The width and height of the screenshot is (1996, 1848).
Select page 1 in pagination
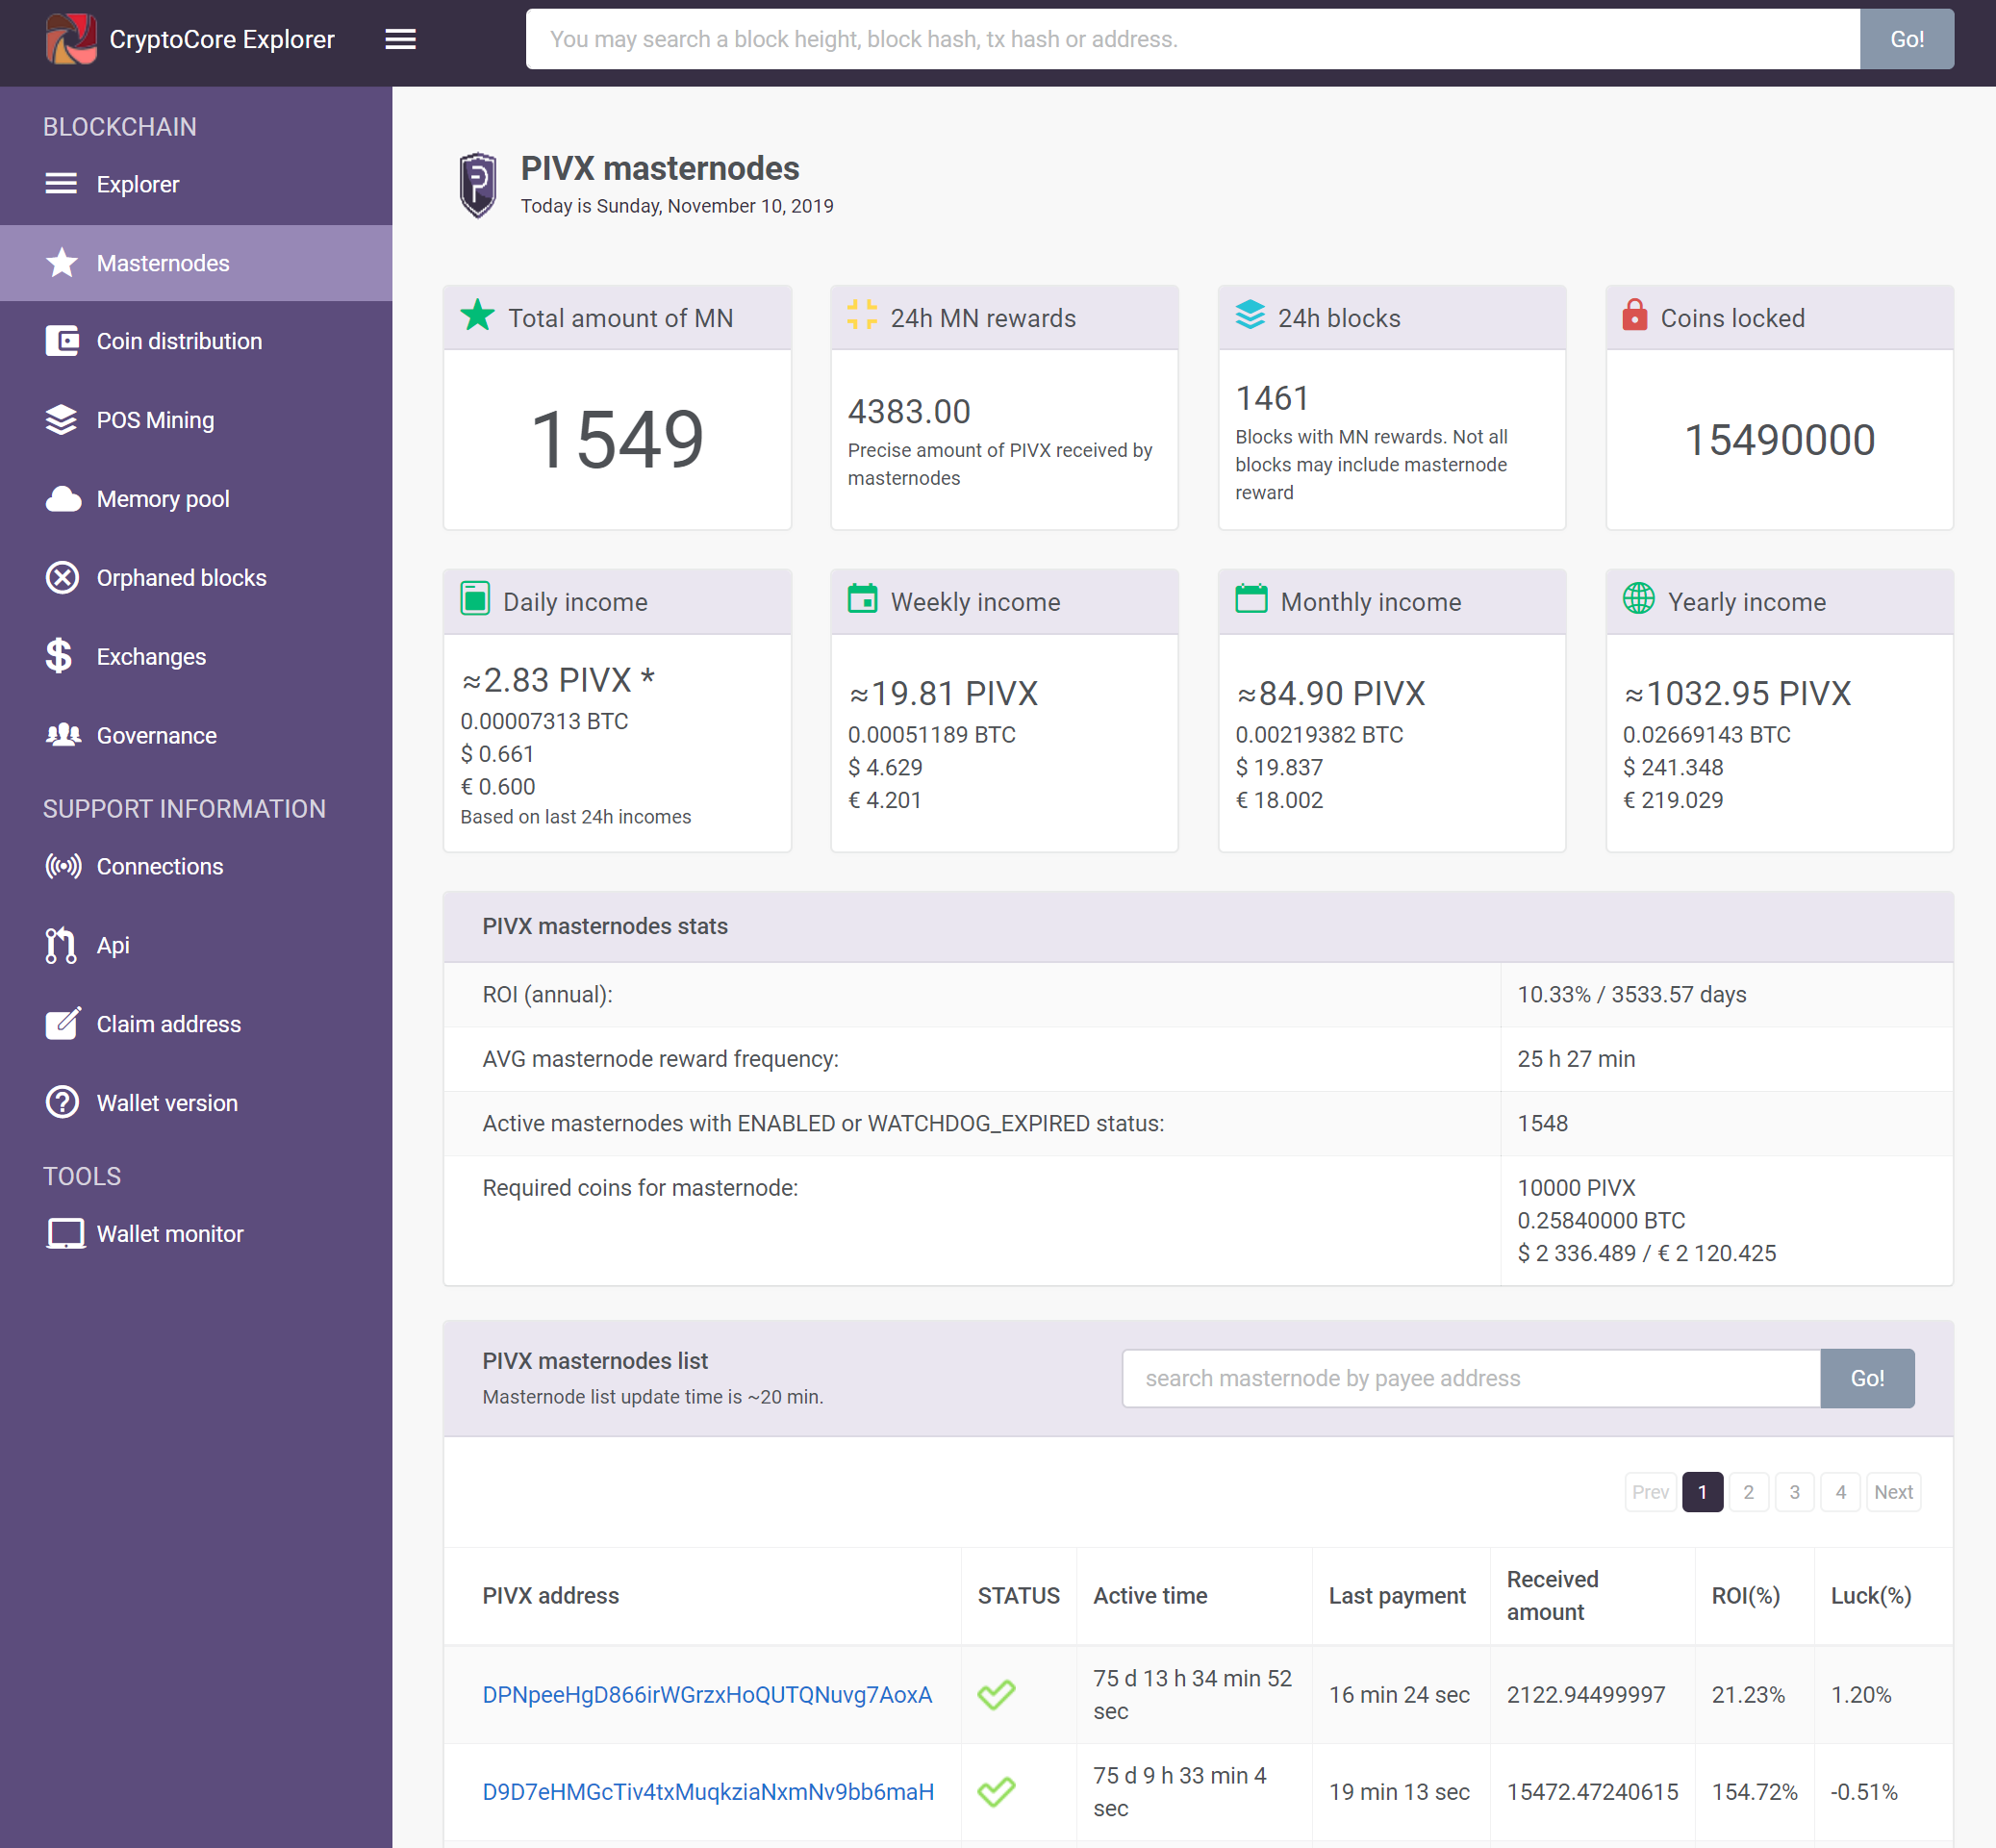click(1702, 1491)
